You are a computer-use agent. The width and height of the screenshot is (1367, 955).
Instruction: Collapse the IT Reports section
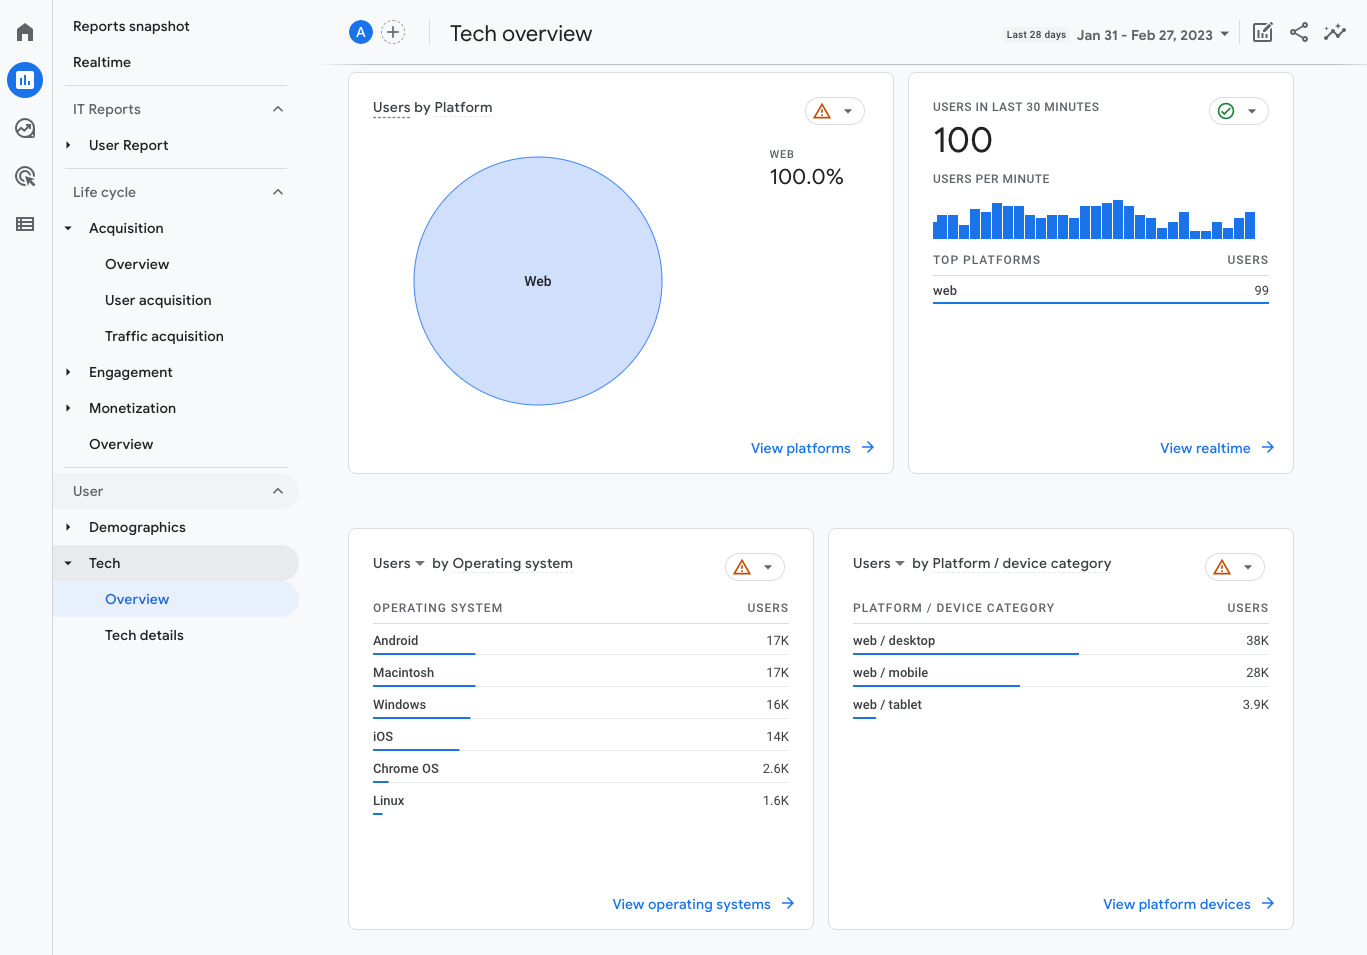[278, 109]
